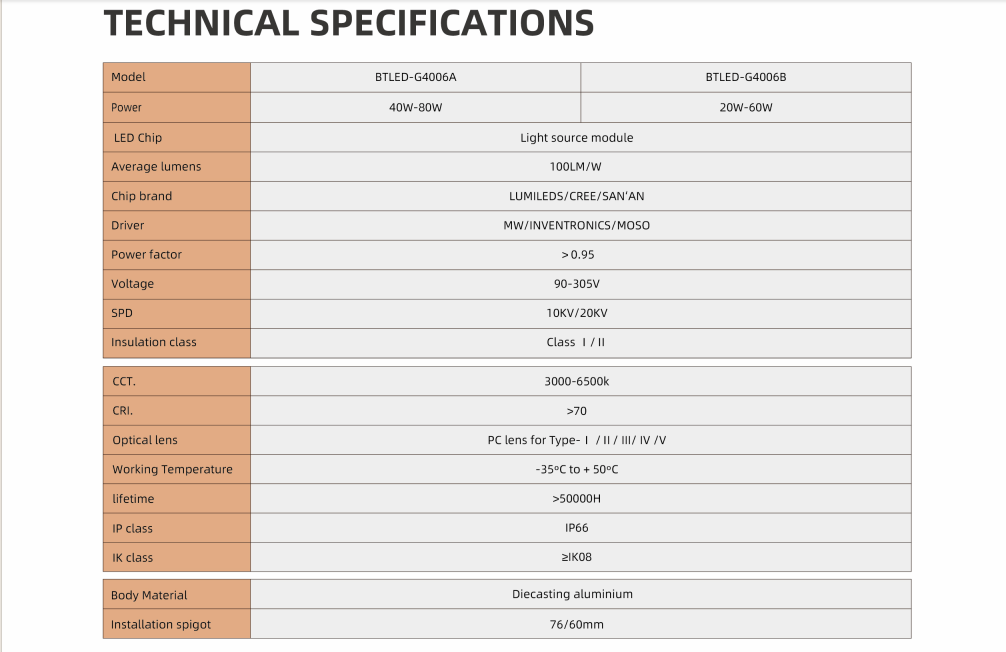Viewport: 1006px width, 652px height.
Task: Select the 3000-6500k CCT value
Action: coord(576,381)
